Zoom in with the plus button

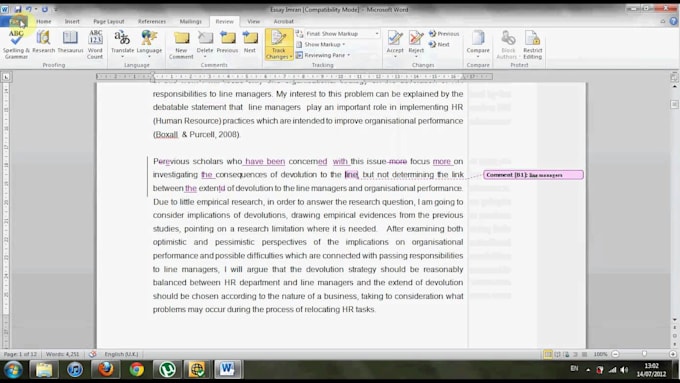pyautogui.click(x=673, y=354)
